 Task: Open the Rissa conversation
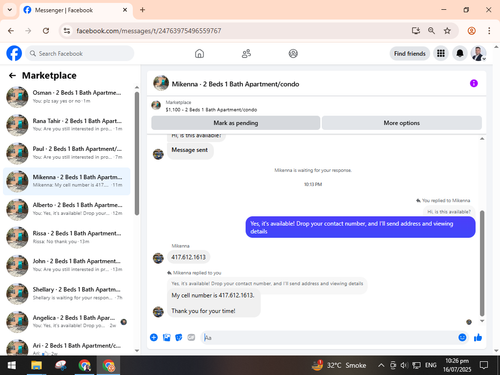click(x=67, y=237)
